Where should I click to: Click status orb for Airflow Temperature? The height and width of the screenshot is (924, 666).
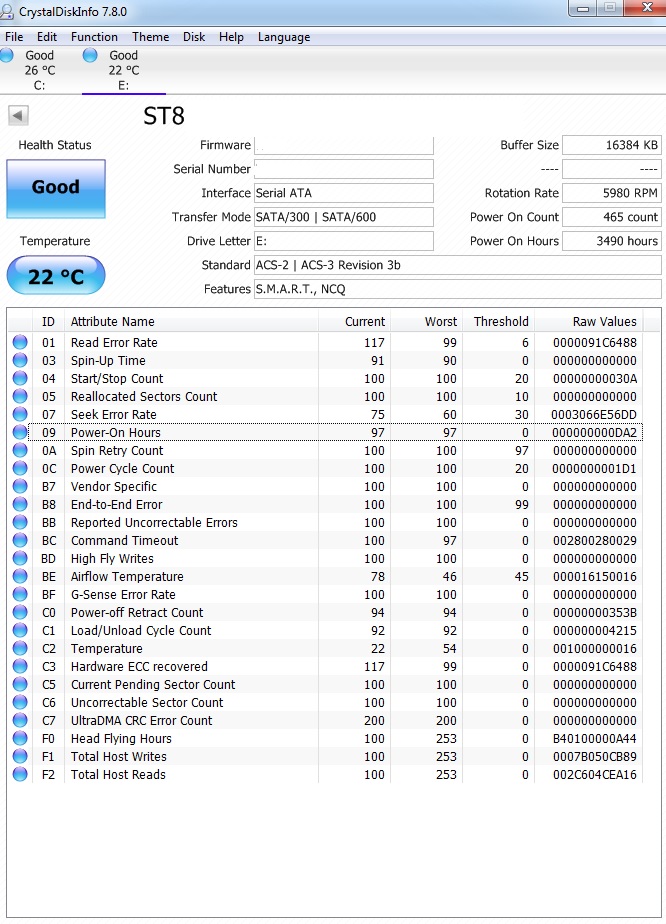(20, 576)
